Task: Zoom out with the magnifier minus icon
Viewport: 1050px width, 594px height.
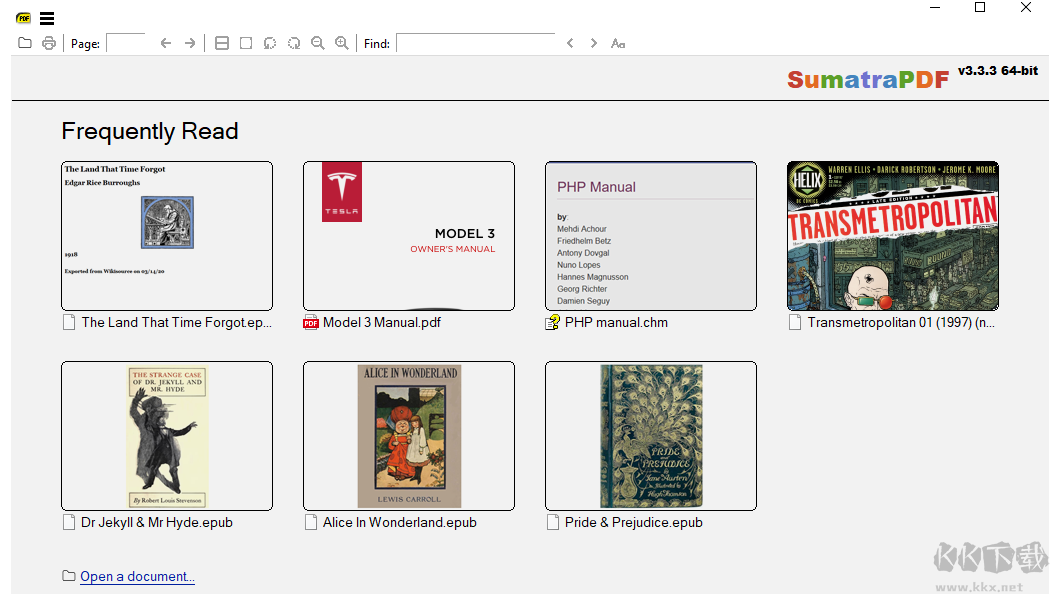Action: (x=318, y=43)
